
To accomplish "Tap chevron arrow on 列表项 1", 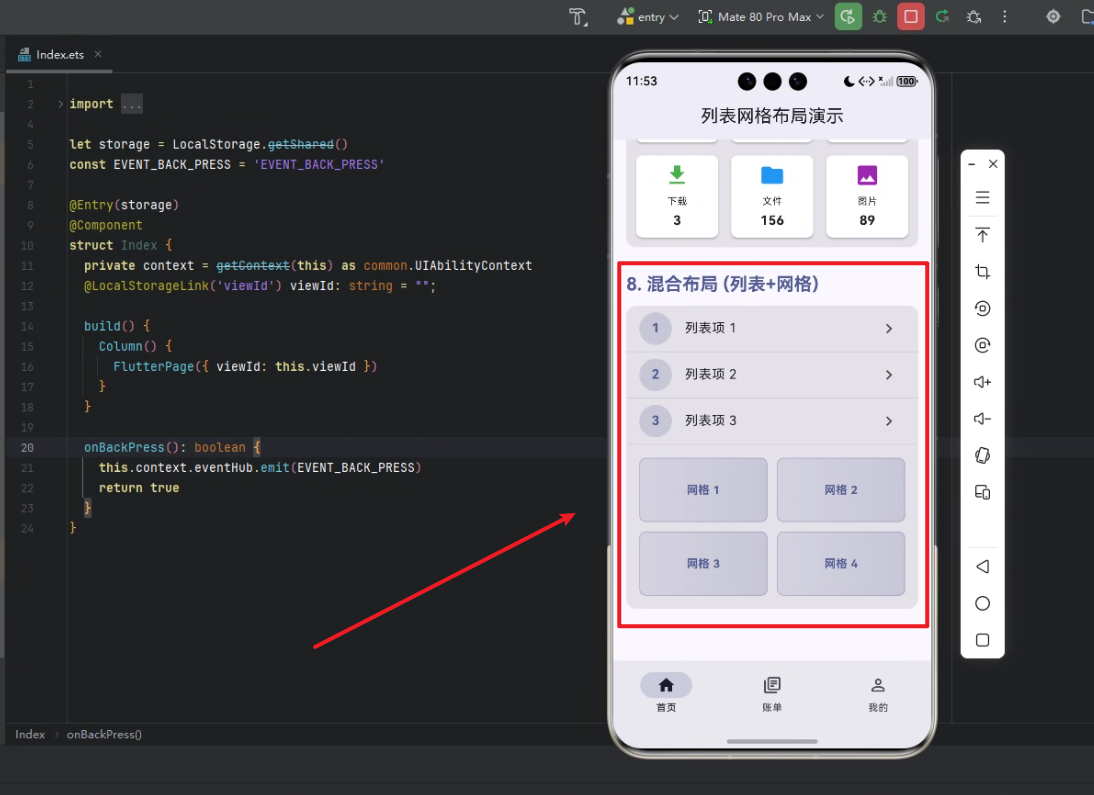I will tap(889, 329).
